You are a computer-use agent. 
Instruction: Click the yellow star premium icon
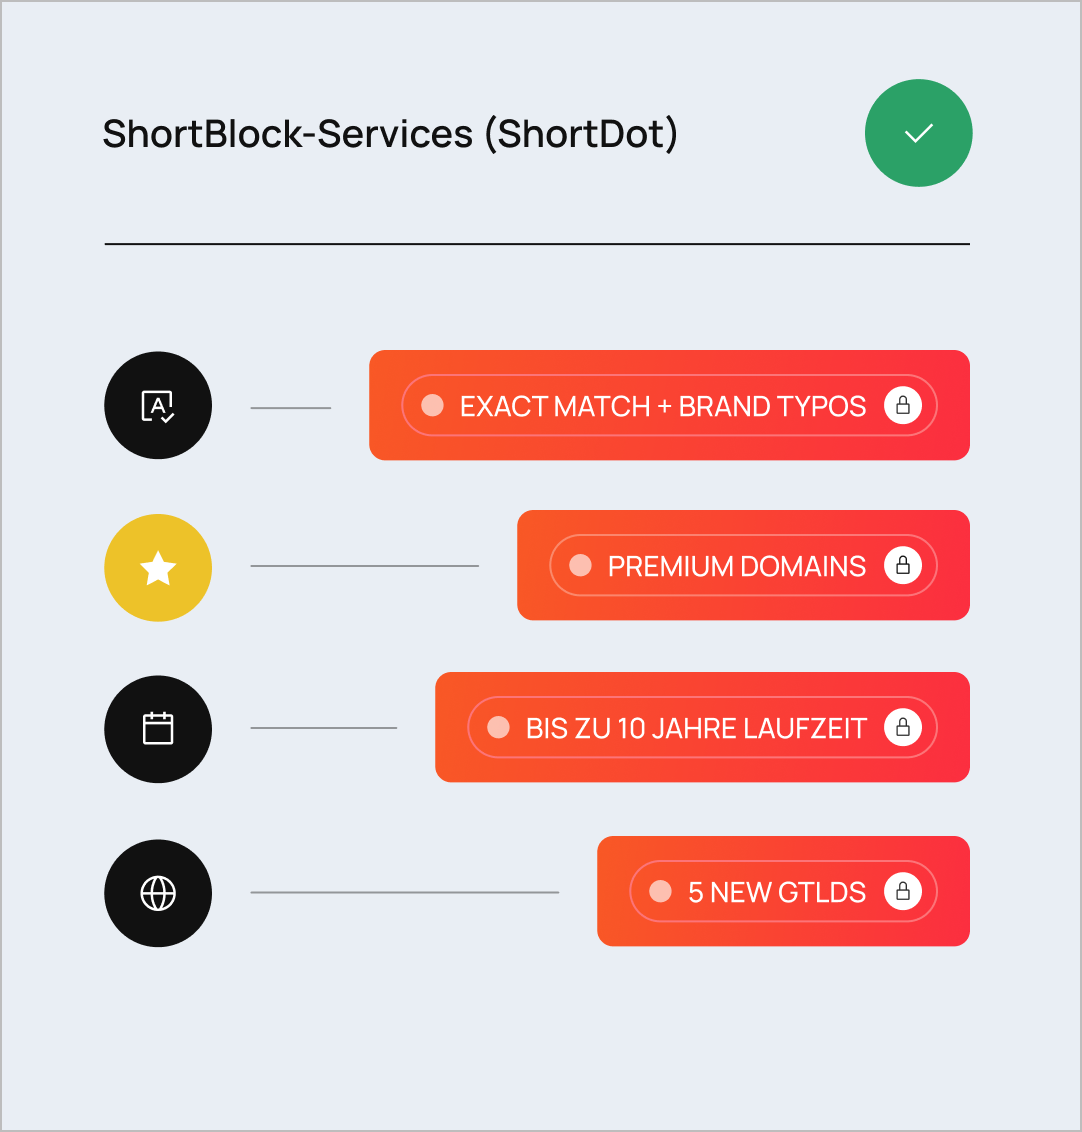point(158,567)
